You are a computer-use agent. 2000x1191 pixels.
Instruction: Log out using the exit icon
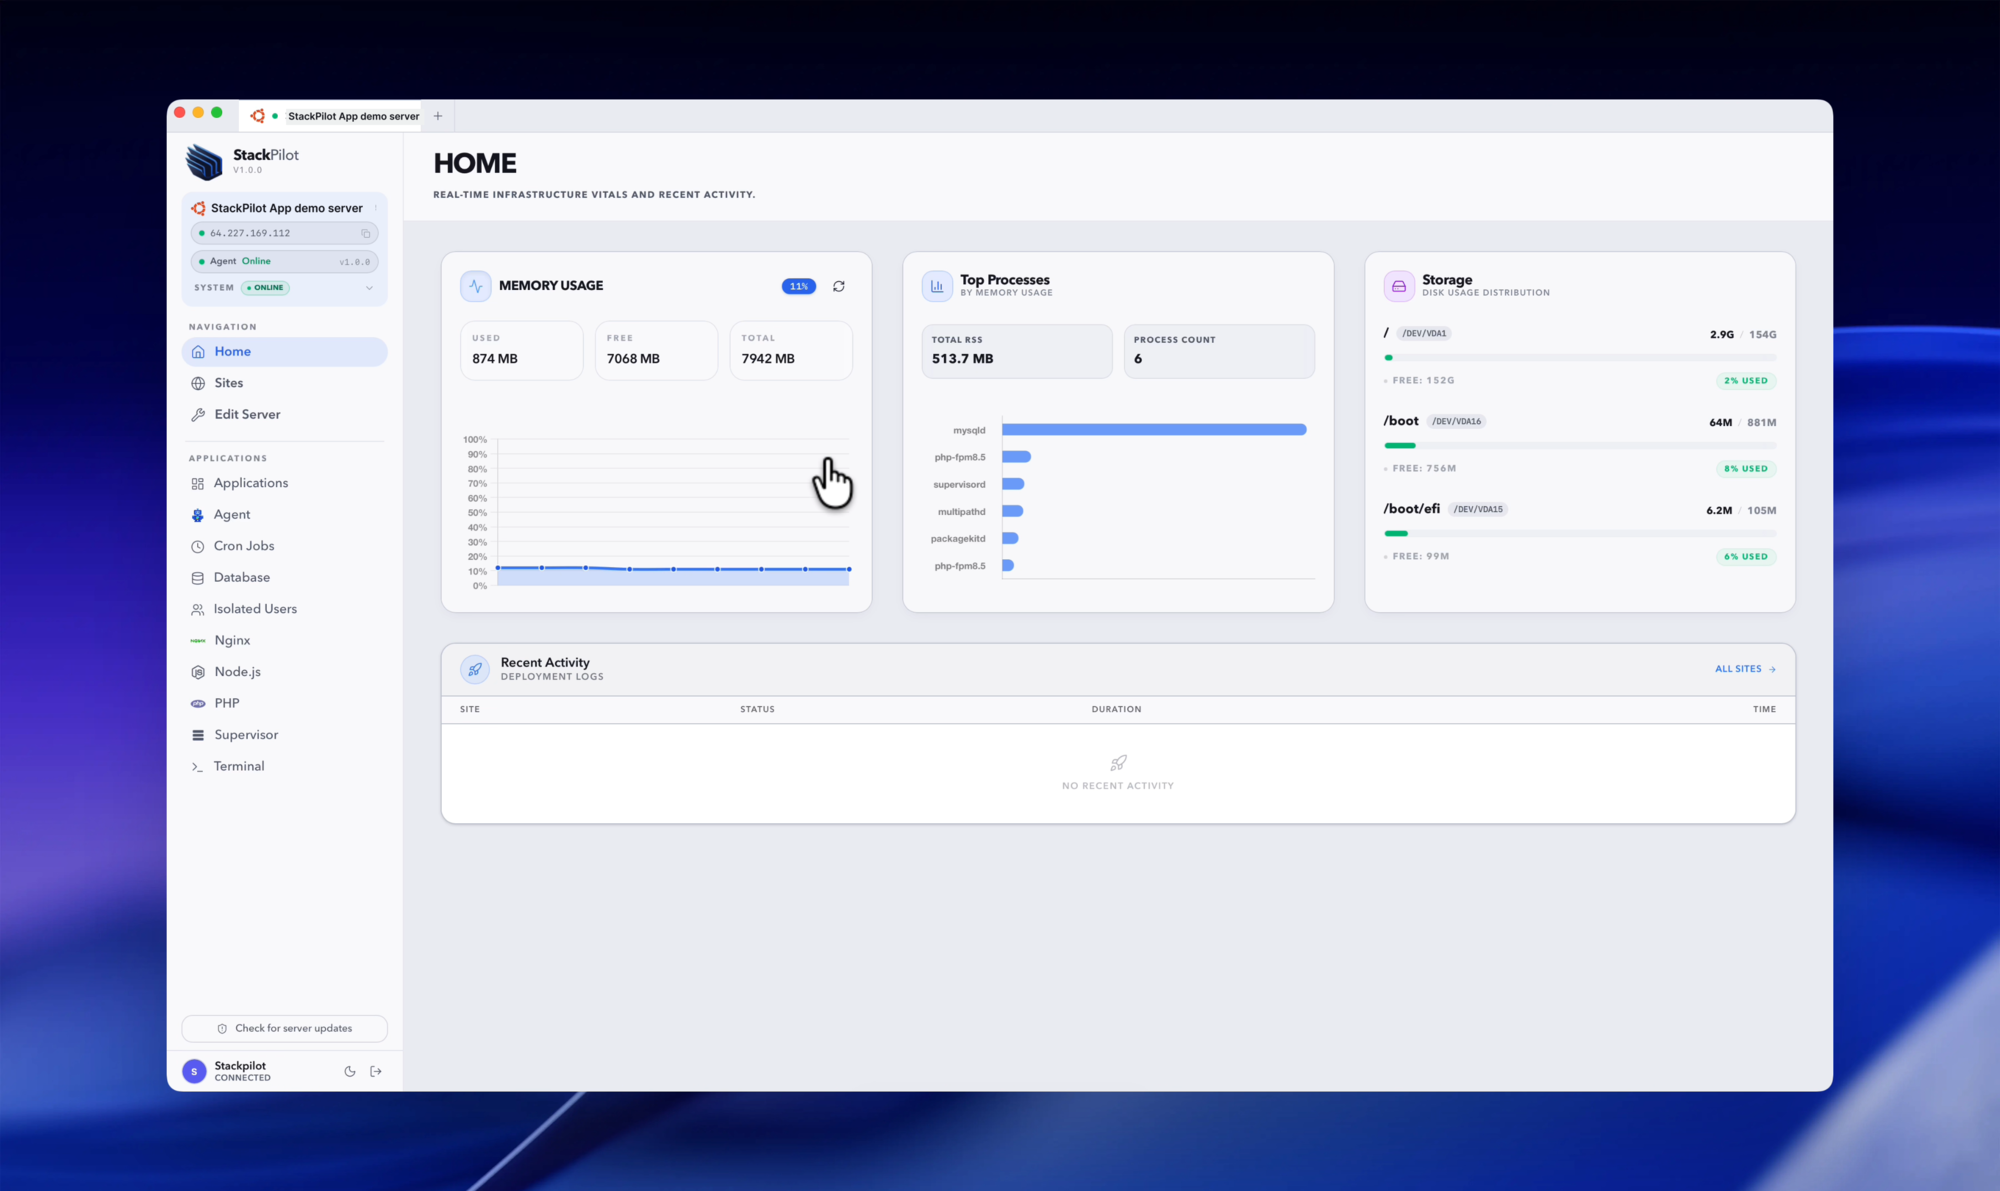pos(376,1071)
